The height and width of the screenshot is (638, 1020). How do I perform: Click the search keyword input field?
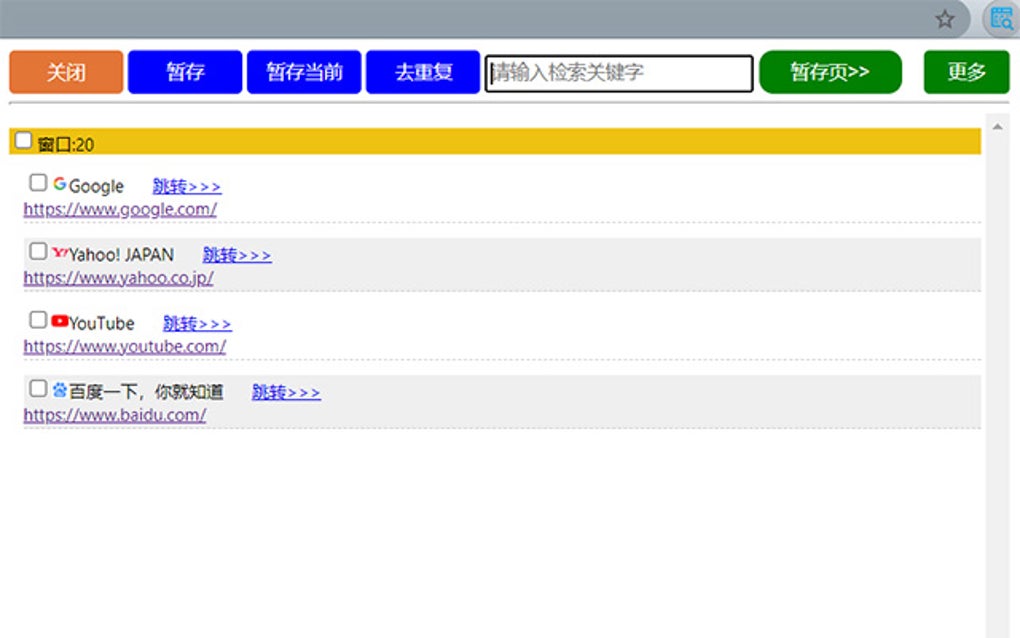pyautogui.click(x=618, y=73)
